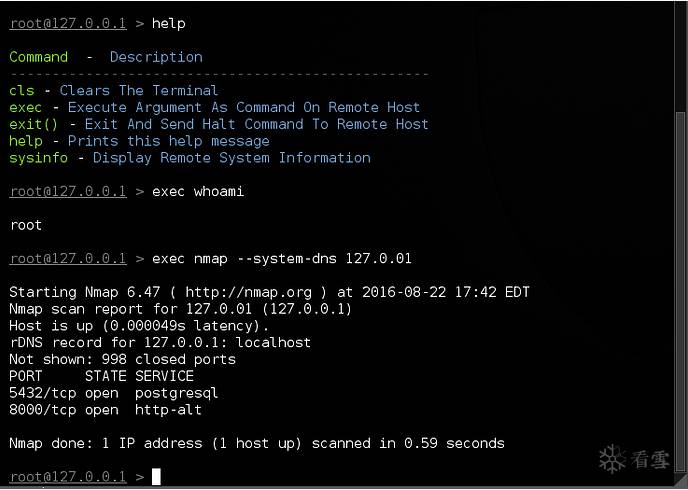Click the last root@127.0.0.1 prompt
Viewport: 688px width, 490px height.
(68, 477)
